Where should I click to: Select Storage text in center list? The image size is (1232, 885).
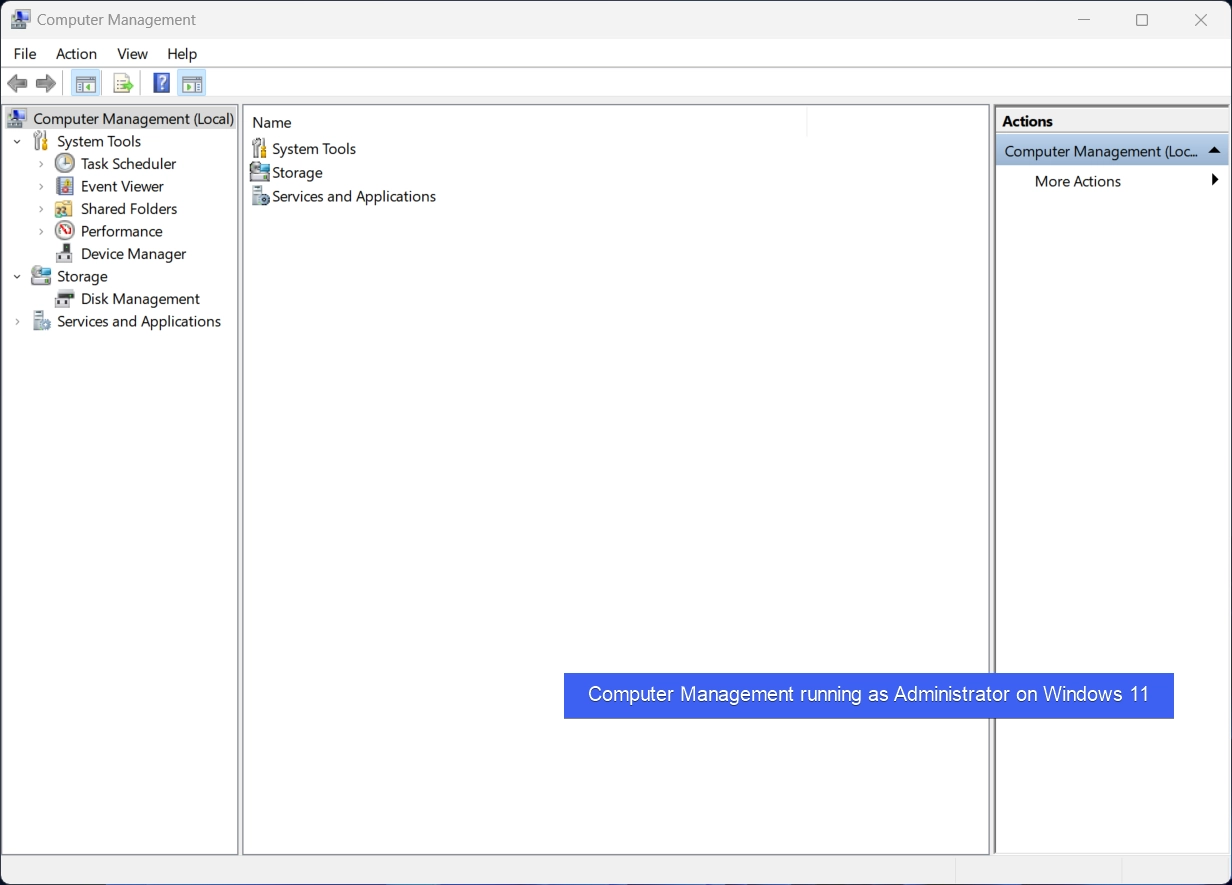[x=297, y=173]
